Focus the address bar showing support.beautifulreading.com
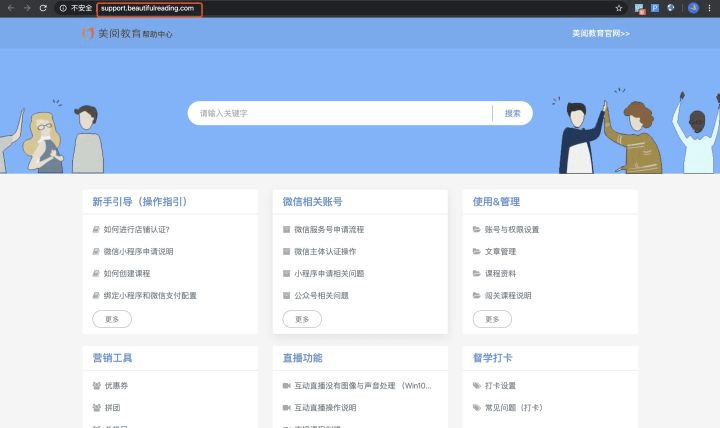Image resolution: width=720 pixels, height=428 pixels. pos(149,9)
